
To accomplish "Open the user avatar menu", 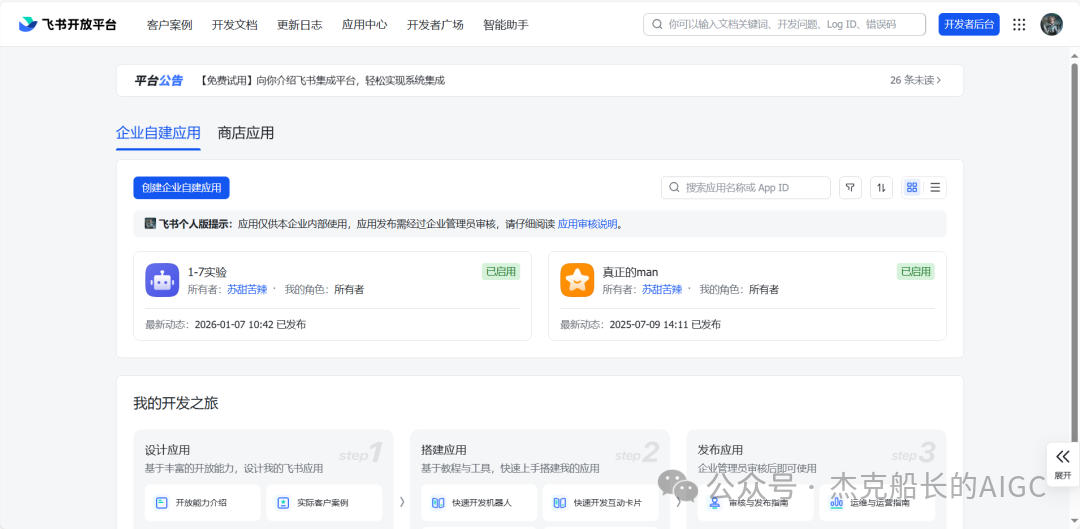I will 1051,24.
